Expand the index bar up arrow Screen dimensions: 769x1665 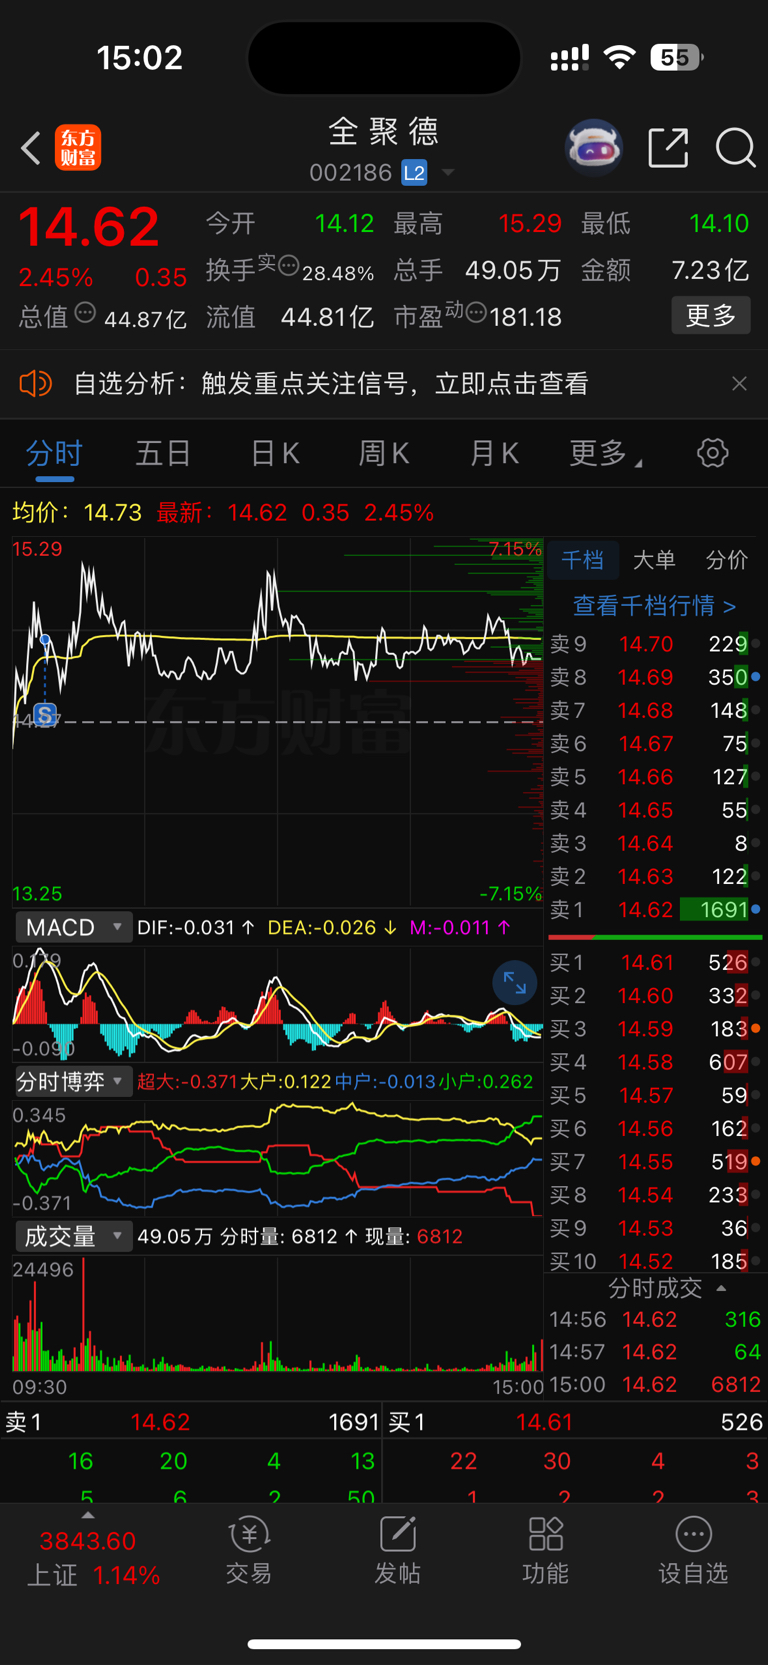[88, 1515]
